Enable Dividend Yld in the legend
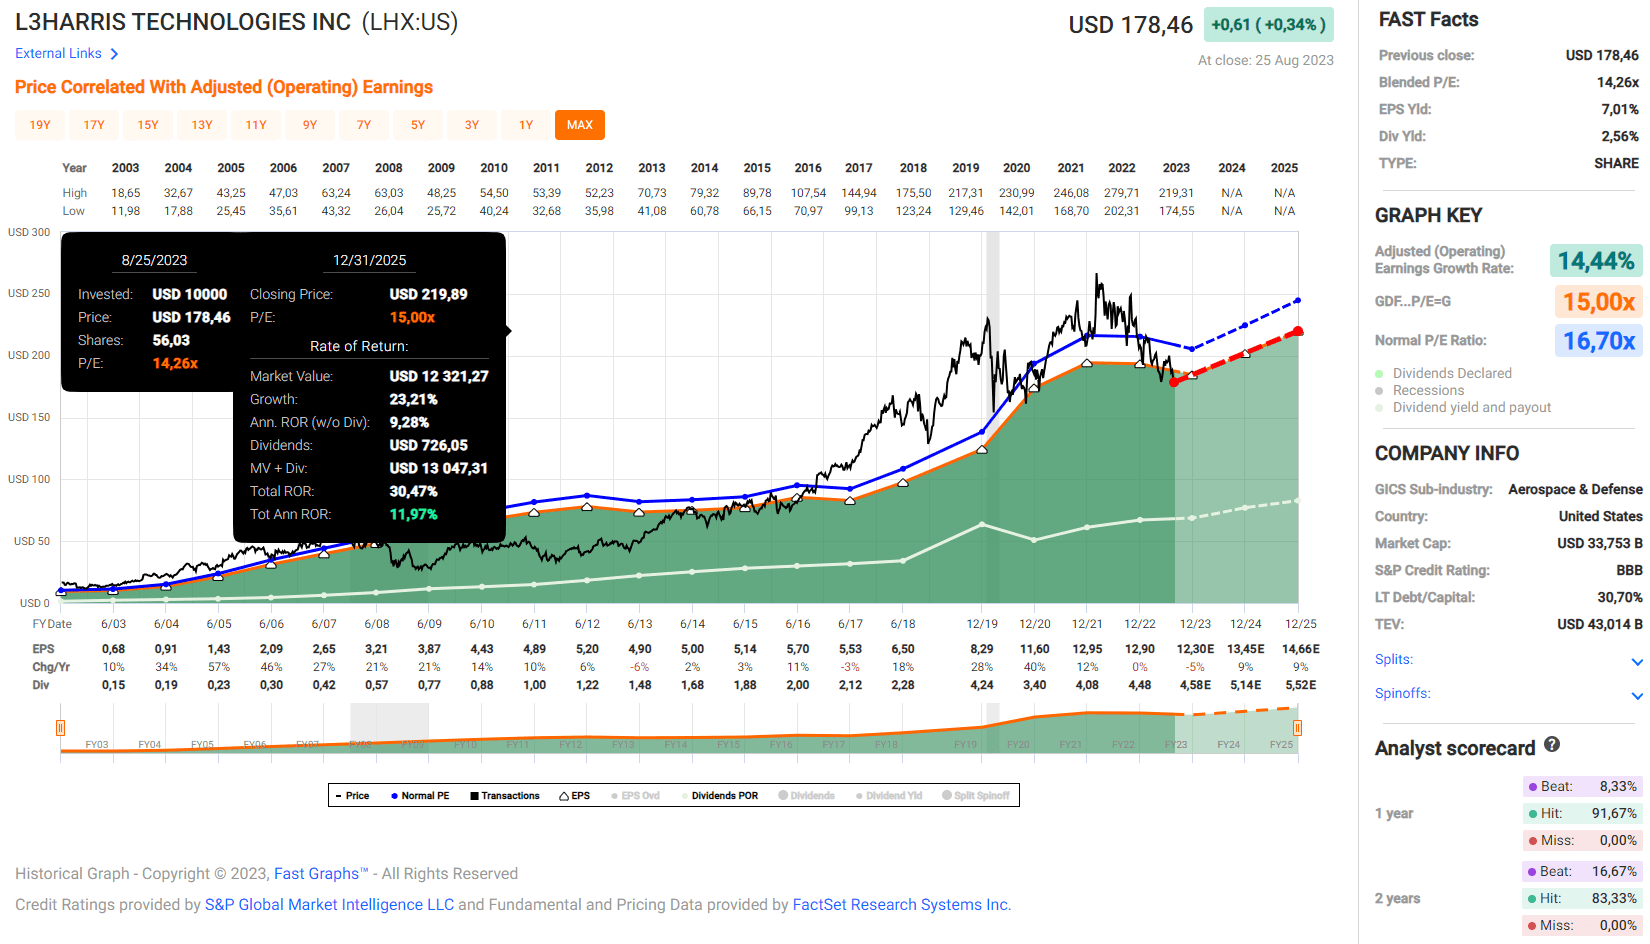The height and width of the screenshot is (944, 1650). point(889,796)
